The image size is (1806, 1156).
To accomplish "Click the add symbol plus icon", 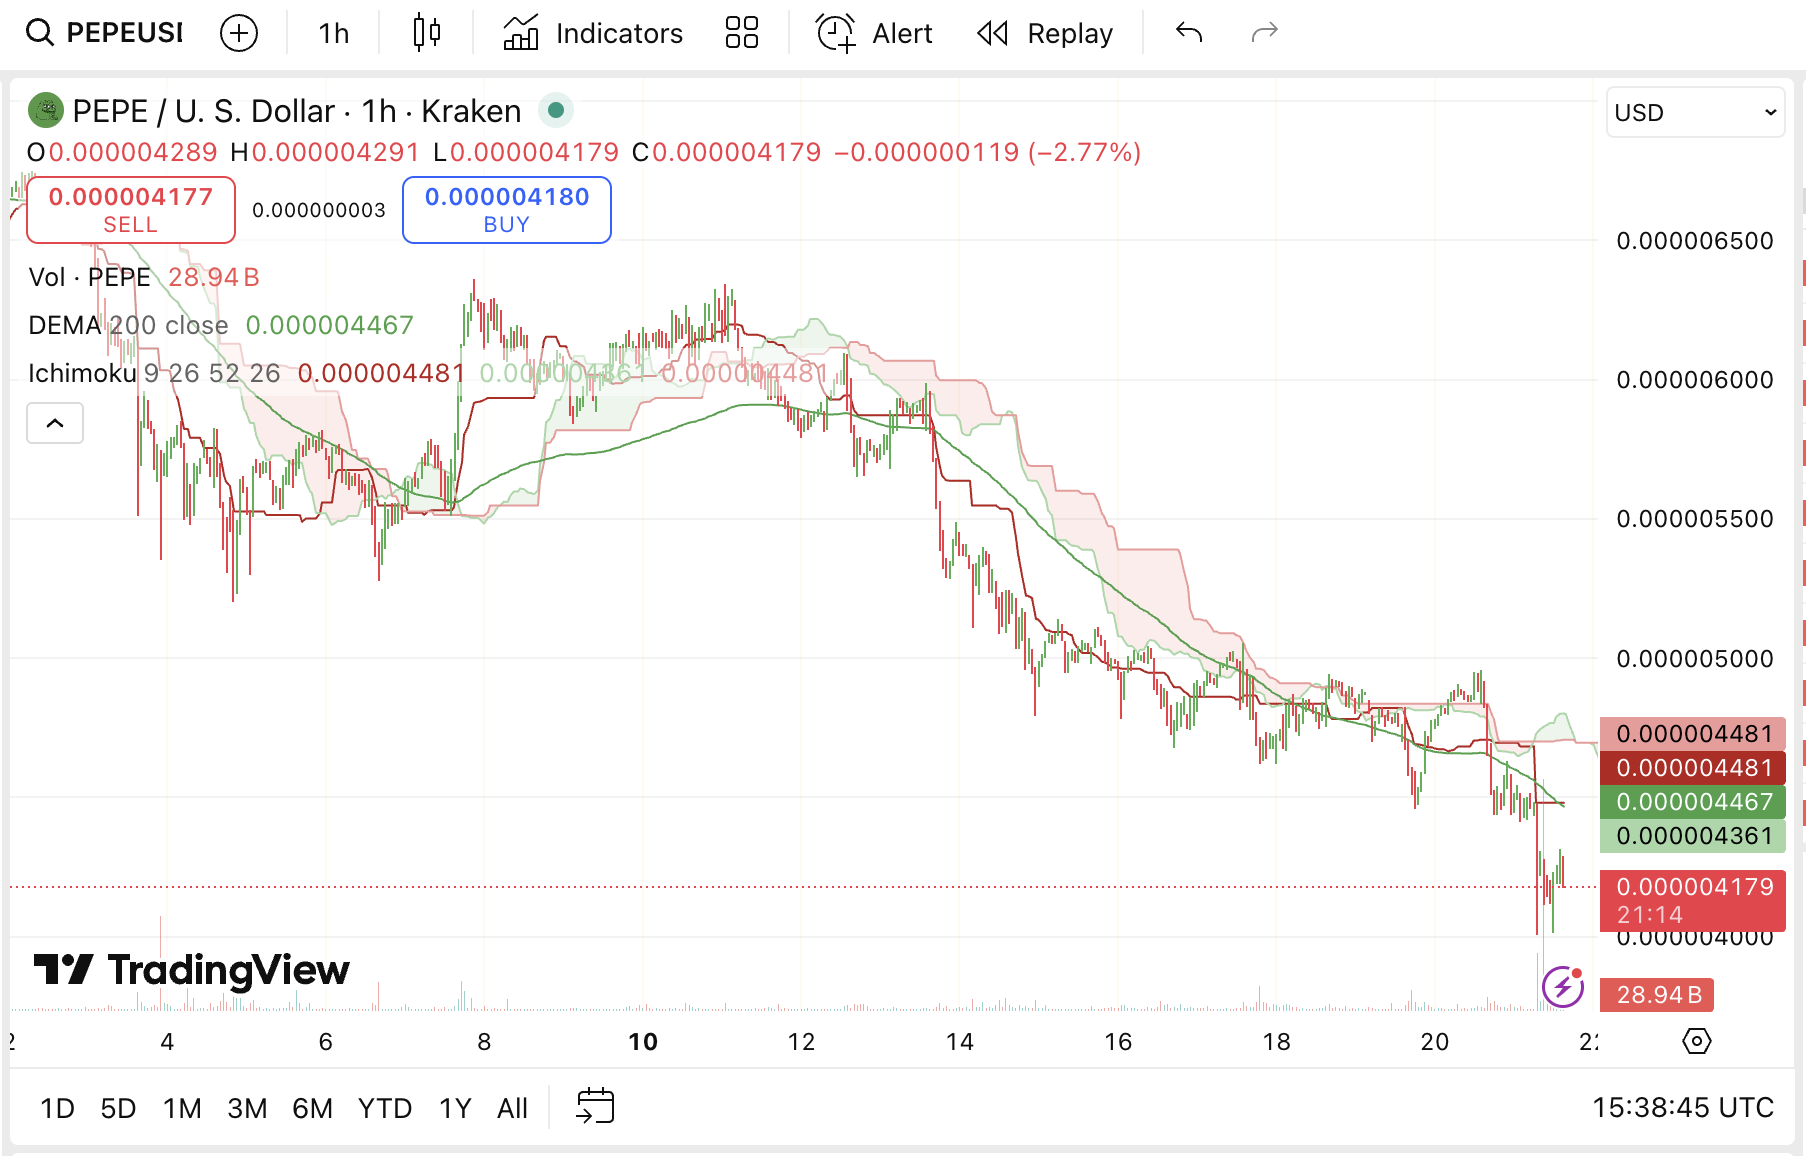I will (x=238, y=33).
